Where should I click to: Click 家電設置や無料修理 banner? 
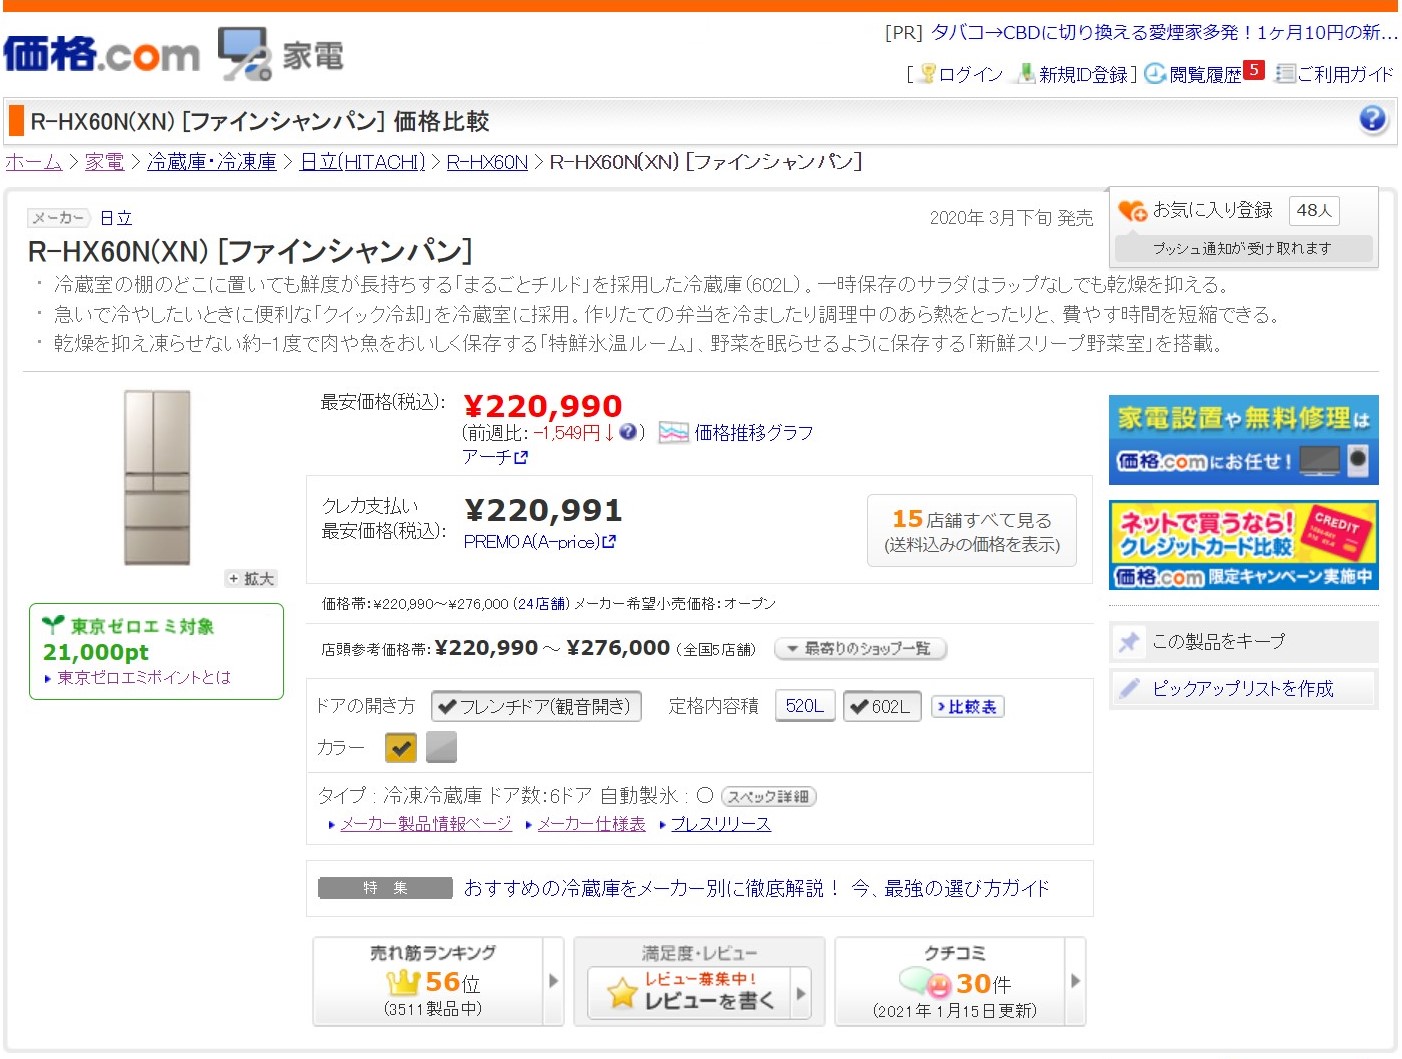click(1244, 440)
